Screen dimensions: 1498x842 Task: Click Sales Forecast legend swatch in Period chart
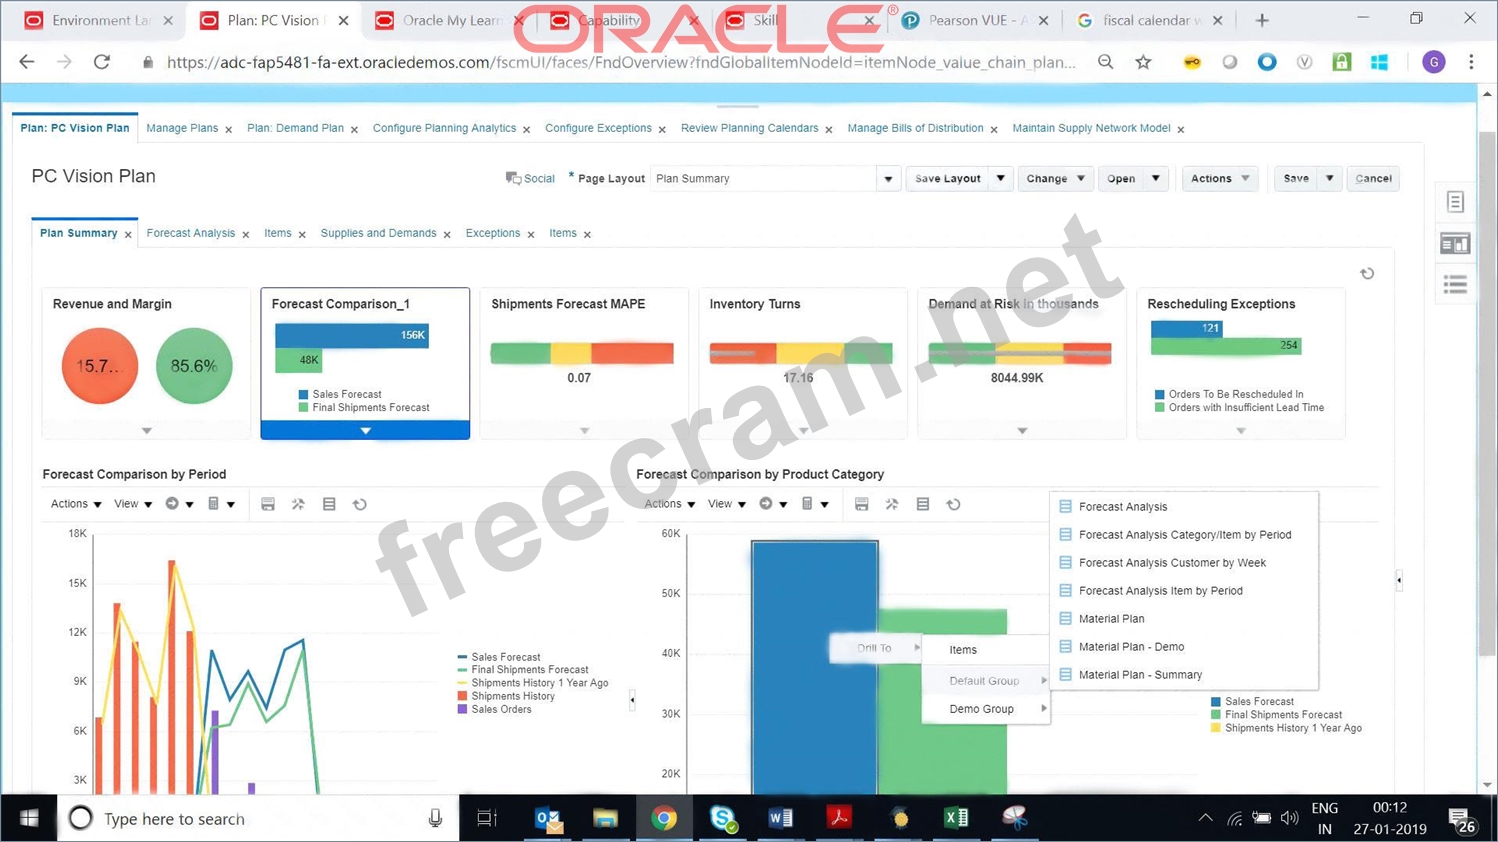[462, 657]
